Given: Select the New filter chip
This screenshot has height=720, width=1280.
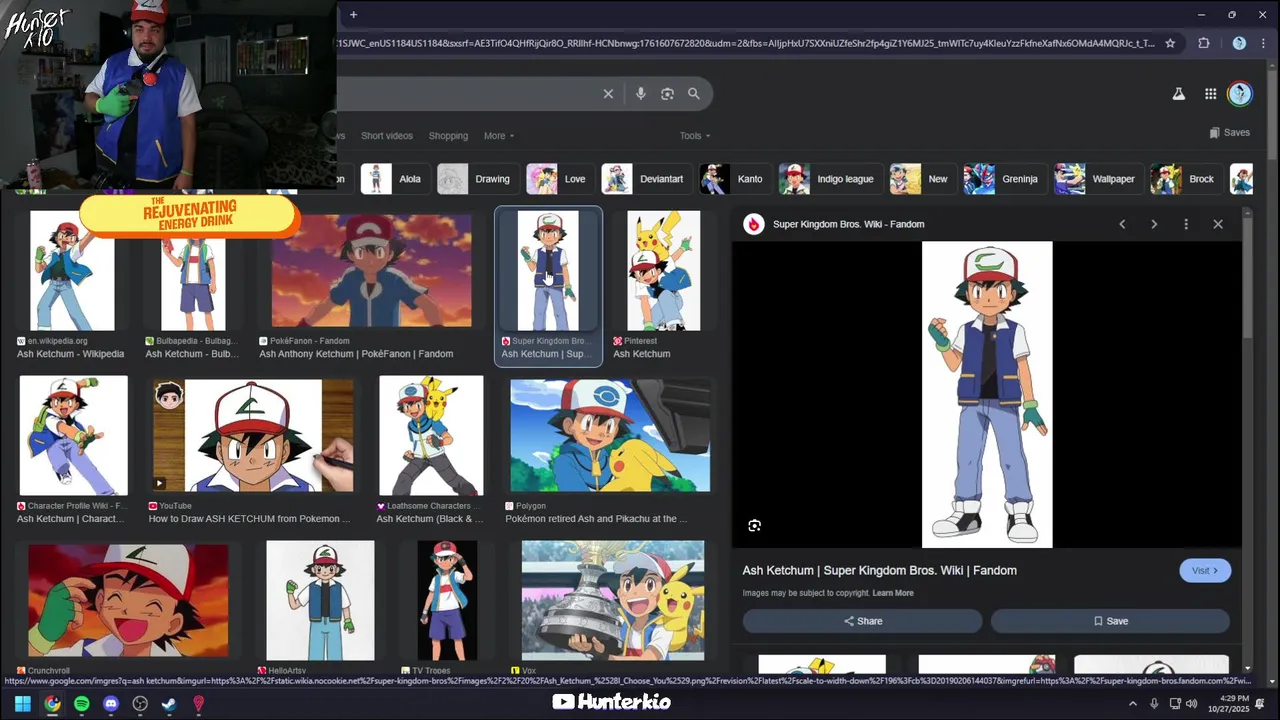Looking at the screenshot, I should point(923,179).
